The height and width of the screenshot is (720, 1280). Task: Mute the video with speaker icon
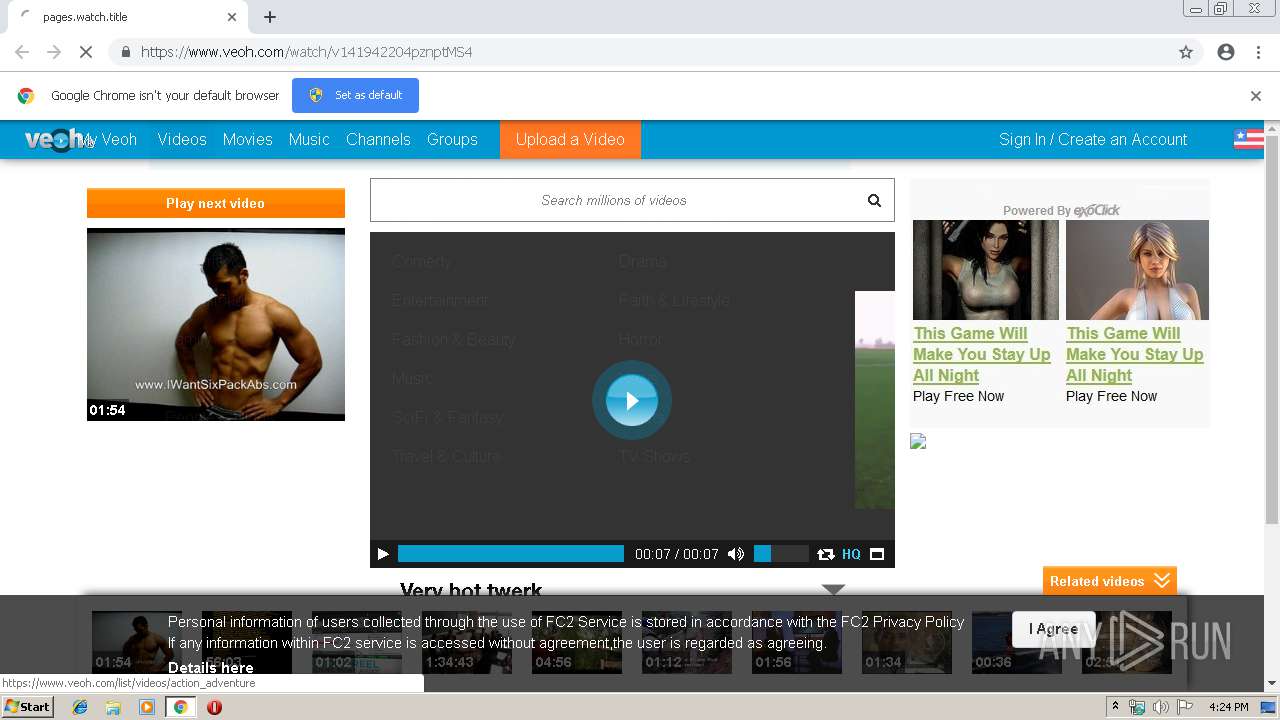point(736,554)
